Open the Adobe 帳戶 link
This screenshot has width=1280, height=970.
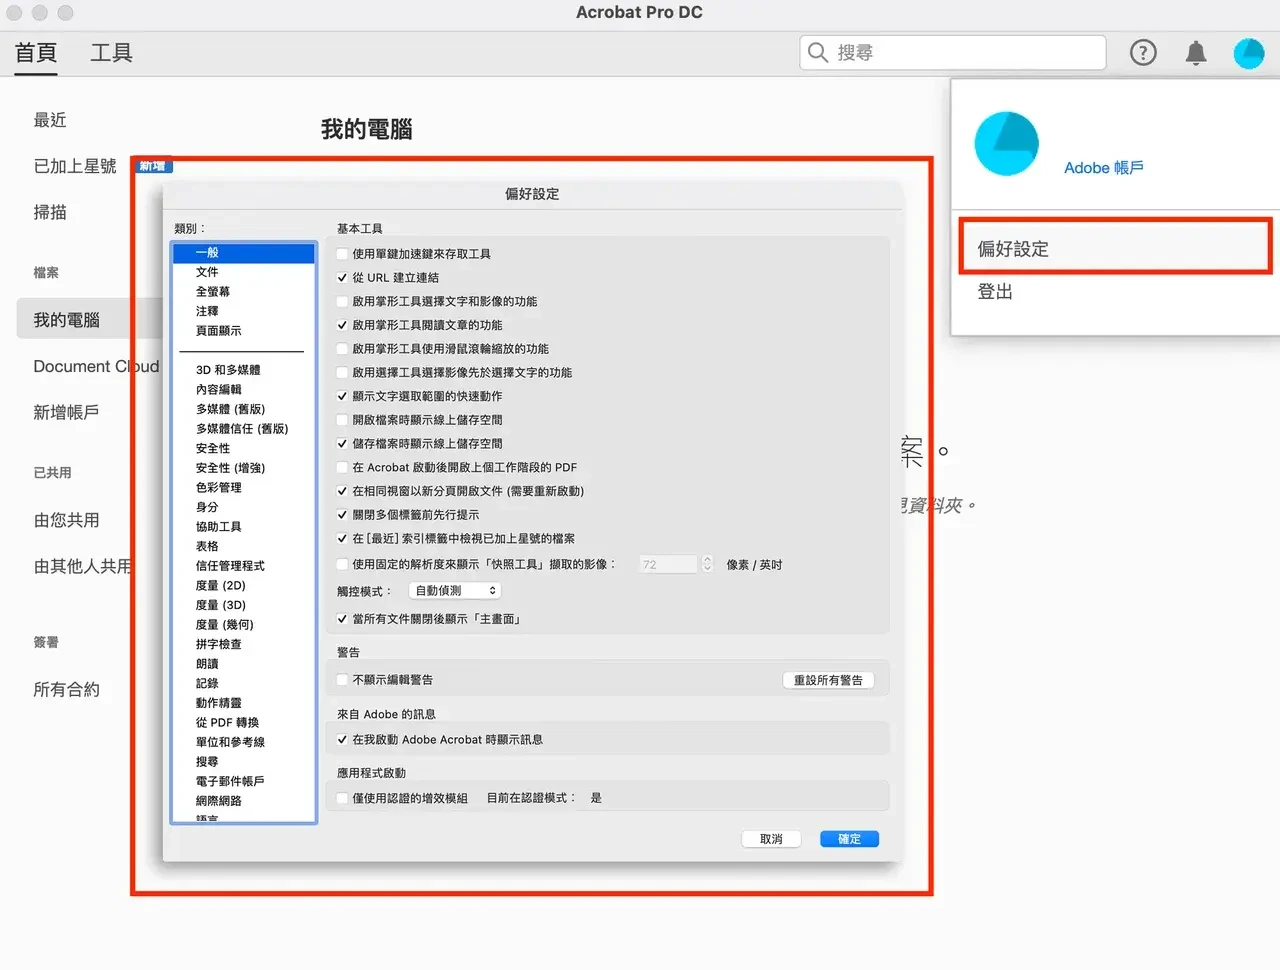click(1104, 168)
